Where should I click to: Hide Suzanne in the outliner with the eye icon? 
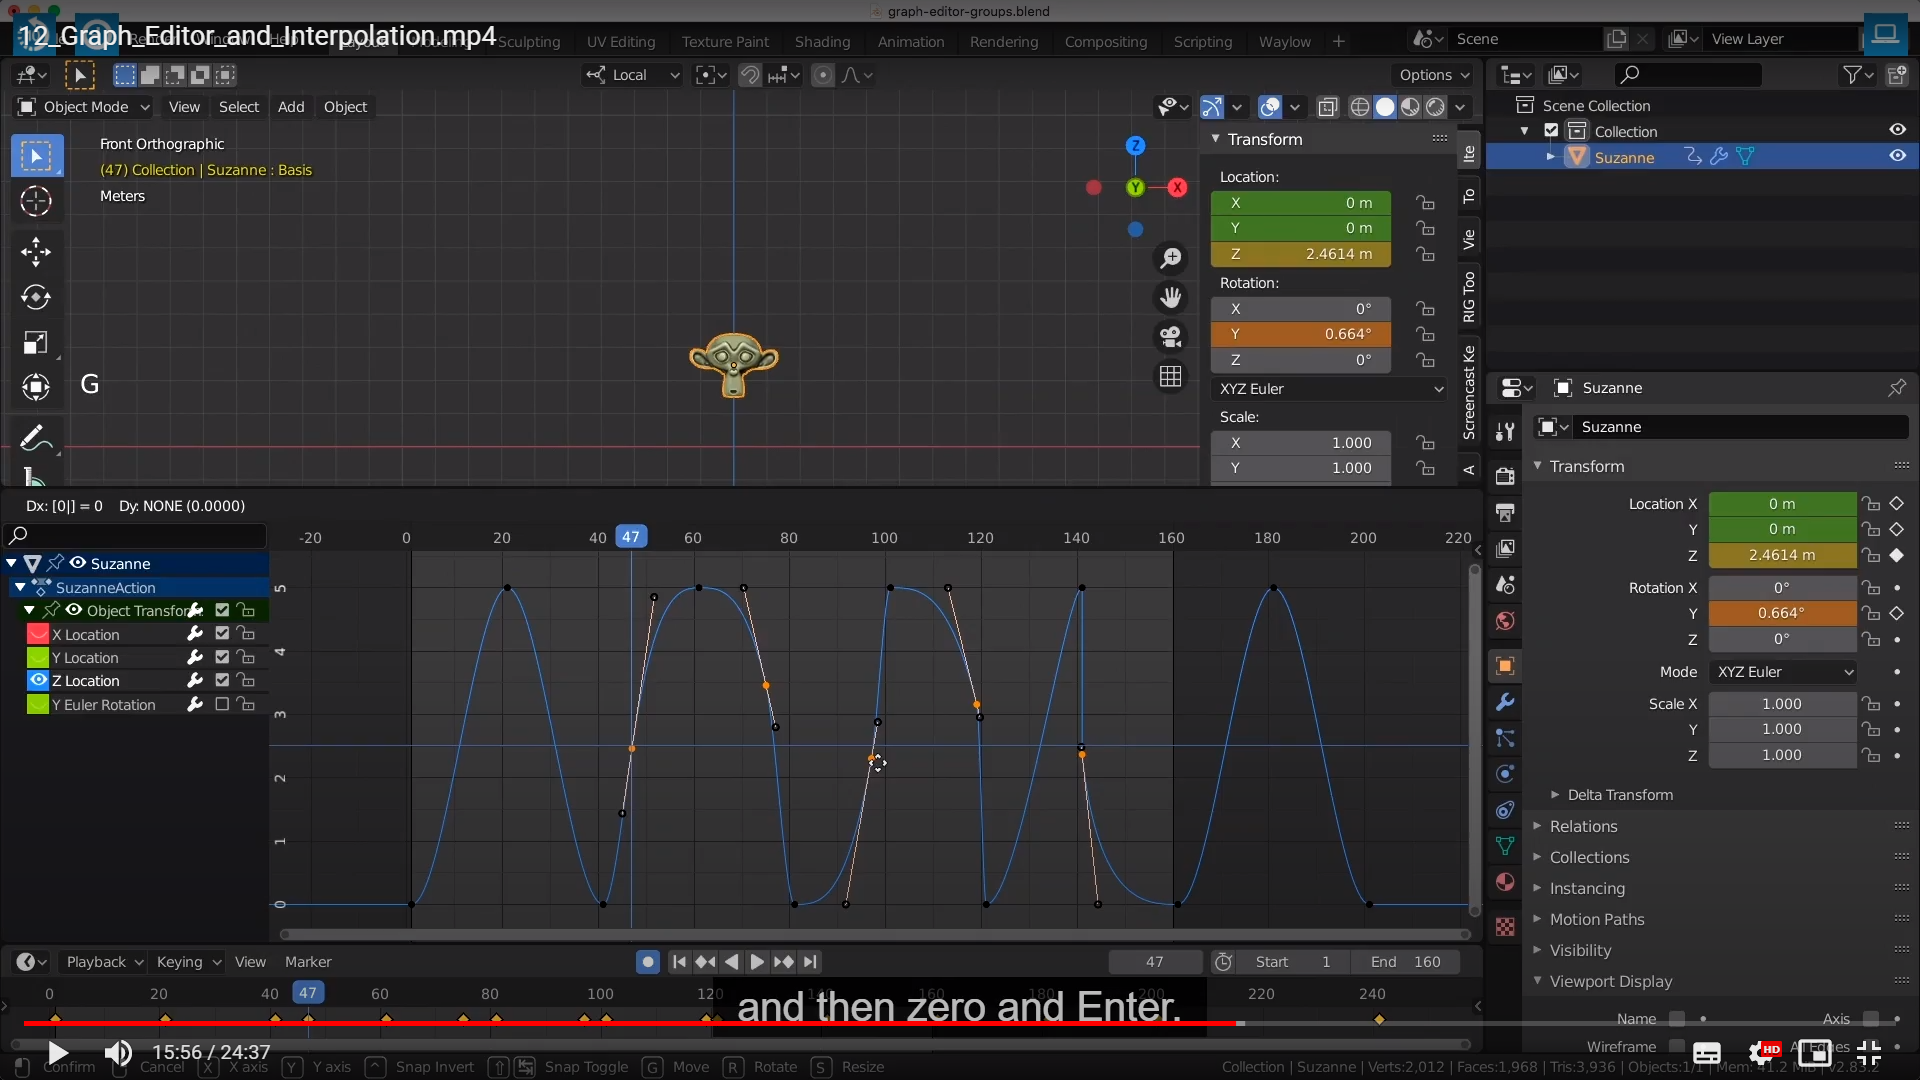(1897, 156)
